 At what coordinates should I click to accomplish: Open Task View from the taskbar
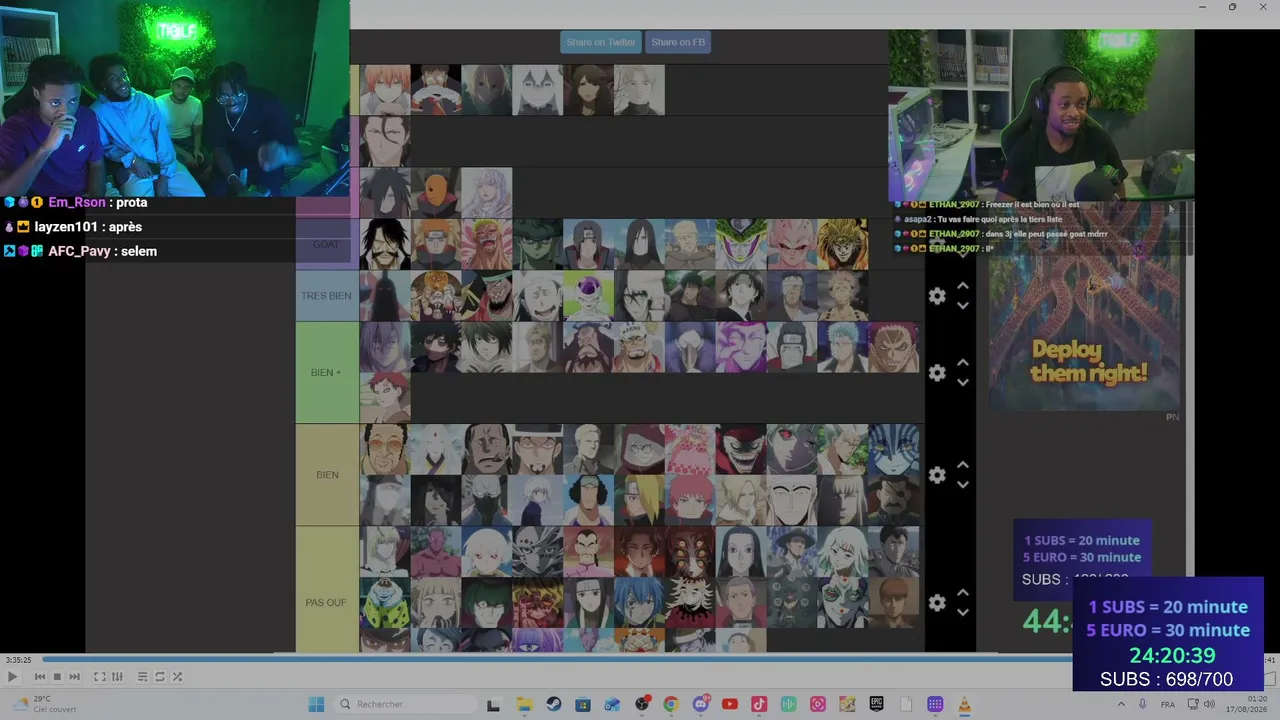(493, 704)
